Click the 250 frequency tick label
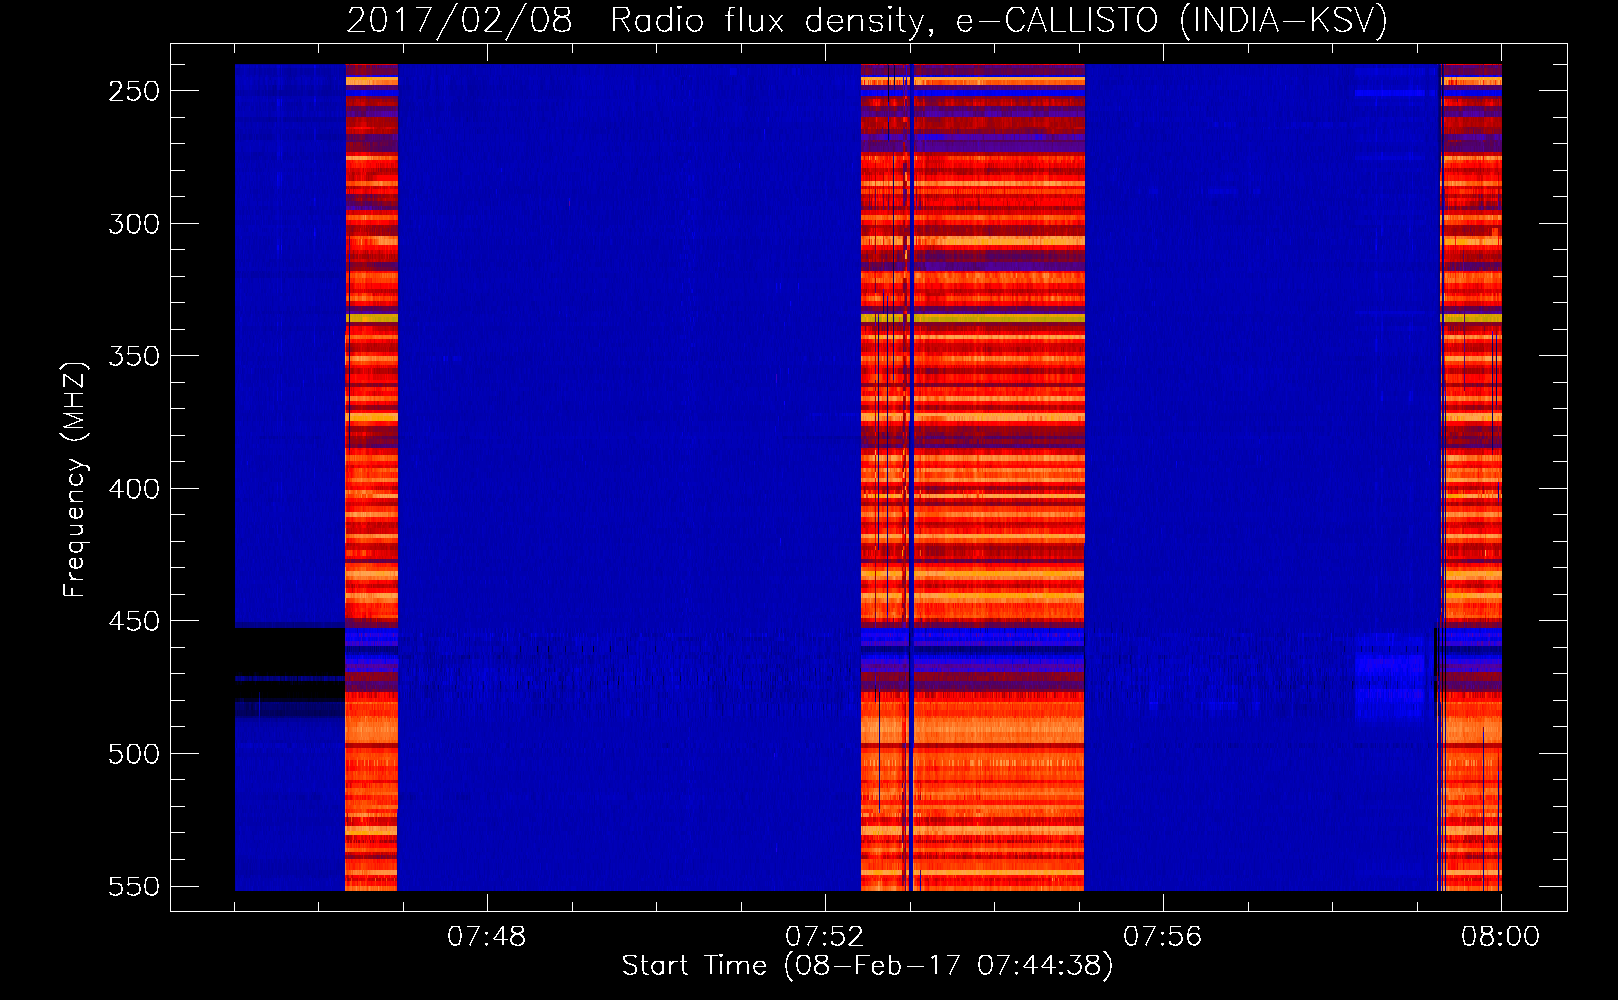Screen dimensions: 1618x1000 134,91
